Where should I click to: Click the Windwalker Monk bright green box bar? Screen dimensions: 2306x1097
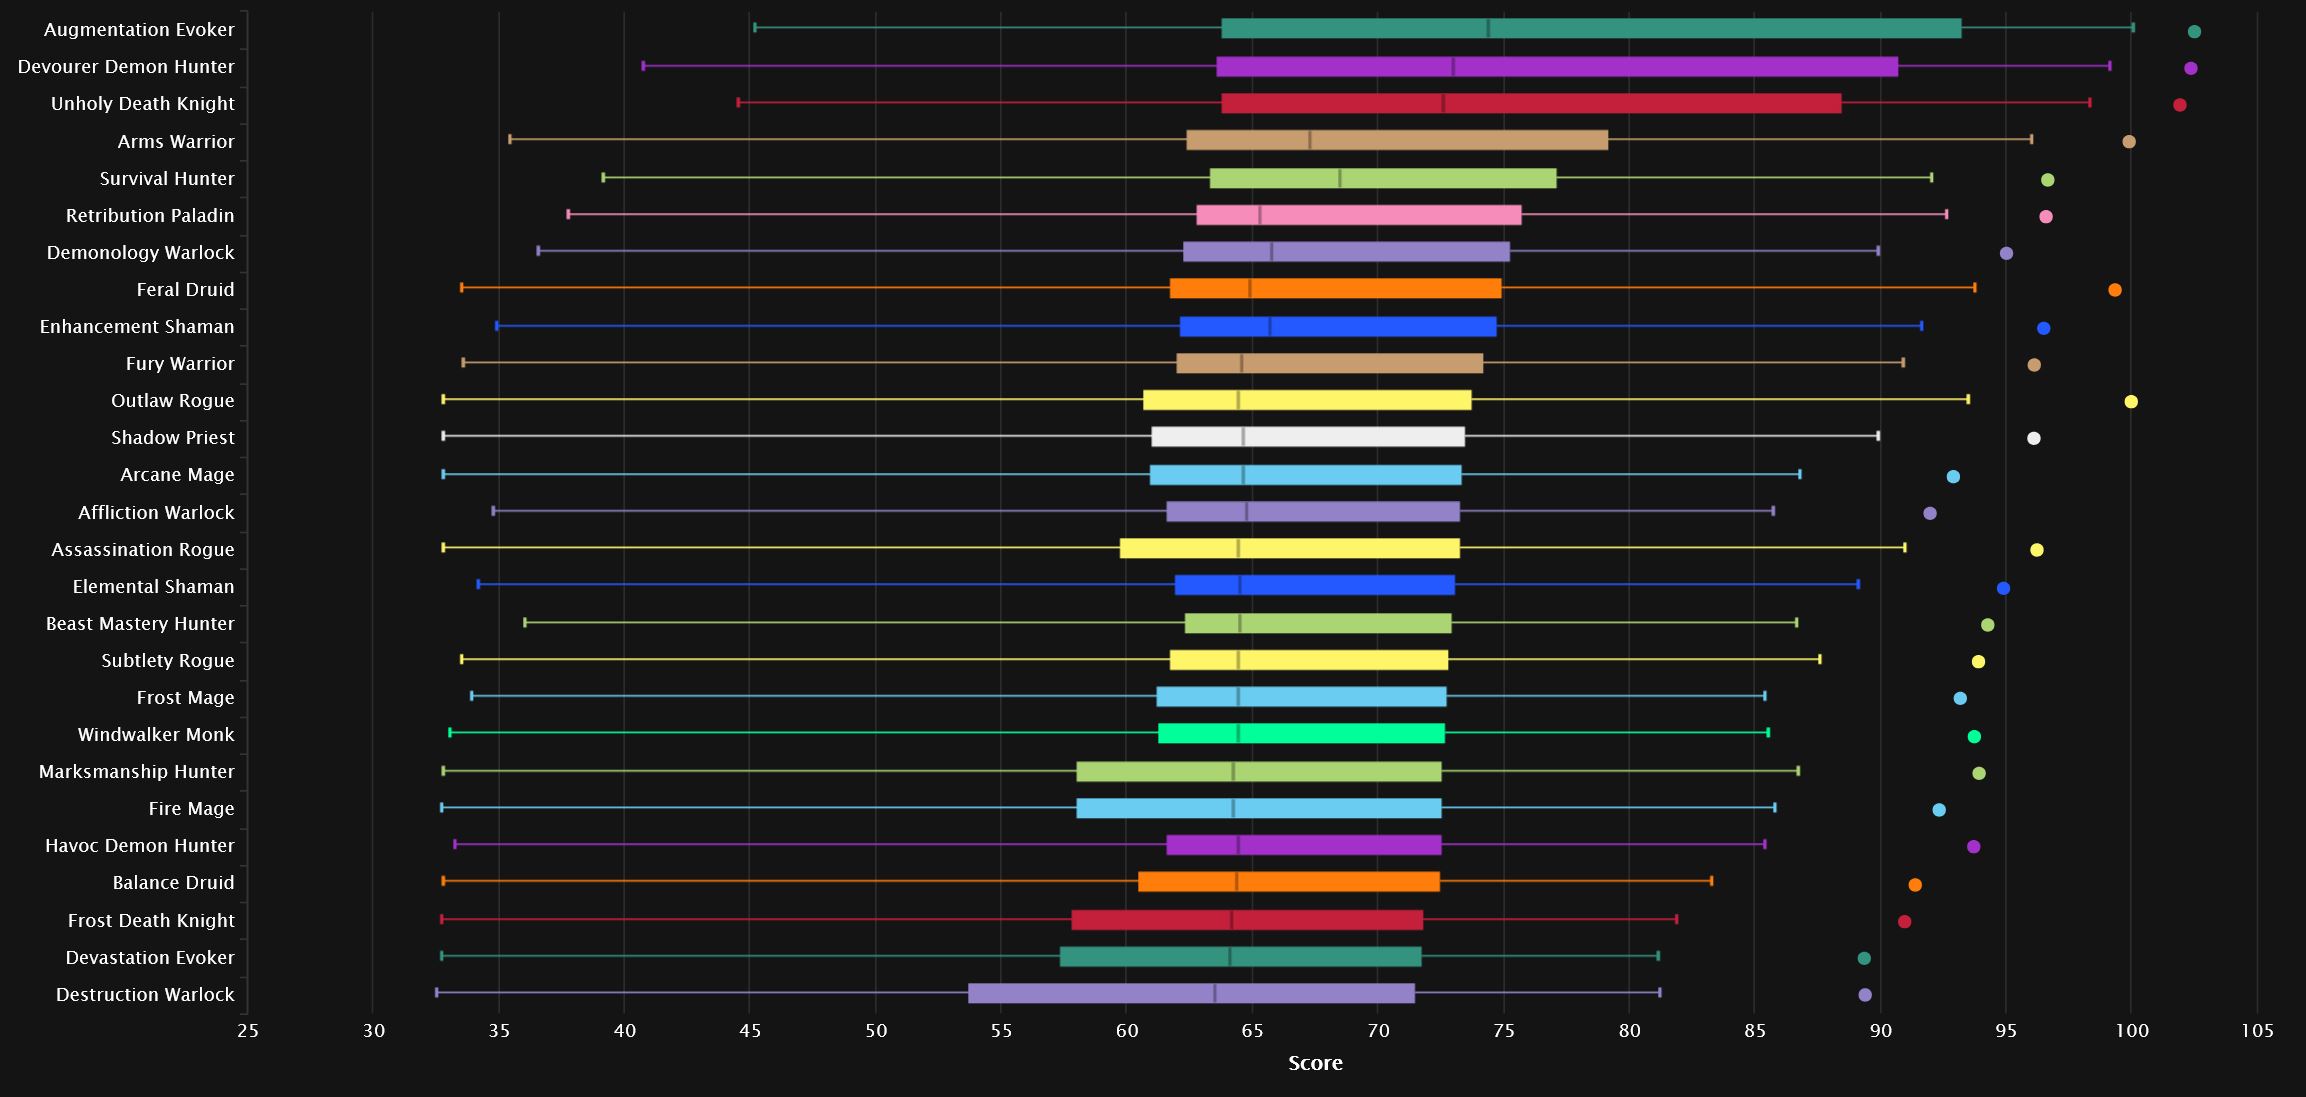pyautogui.click(x=1301, y=734)
